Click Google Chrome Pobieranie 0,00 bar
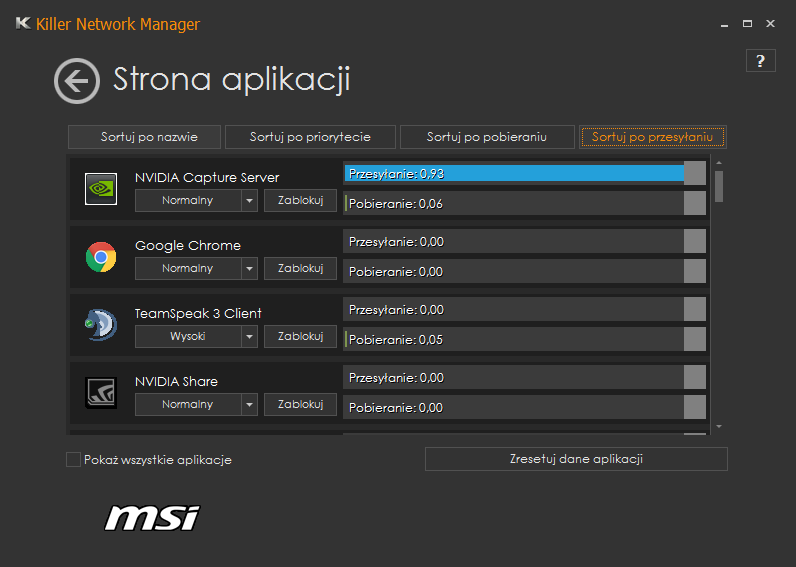The image size is (796, 567). tap(524, 272)
